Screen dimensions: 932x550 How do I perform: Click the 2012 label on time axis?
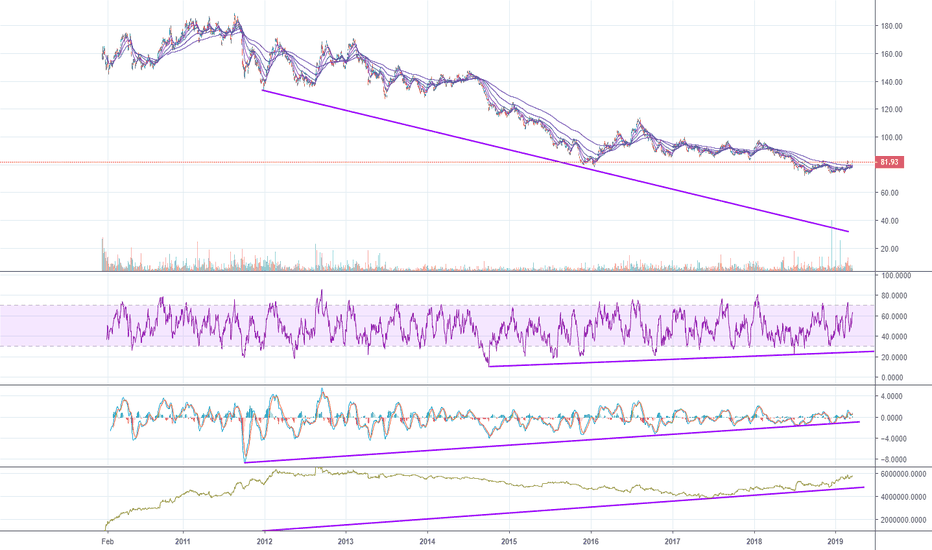tap(265, 542)
